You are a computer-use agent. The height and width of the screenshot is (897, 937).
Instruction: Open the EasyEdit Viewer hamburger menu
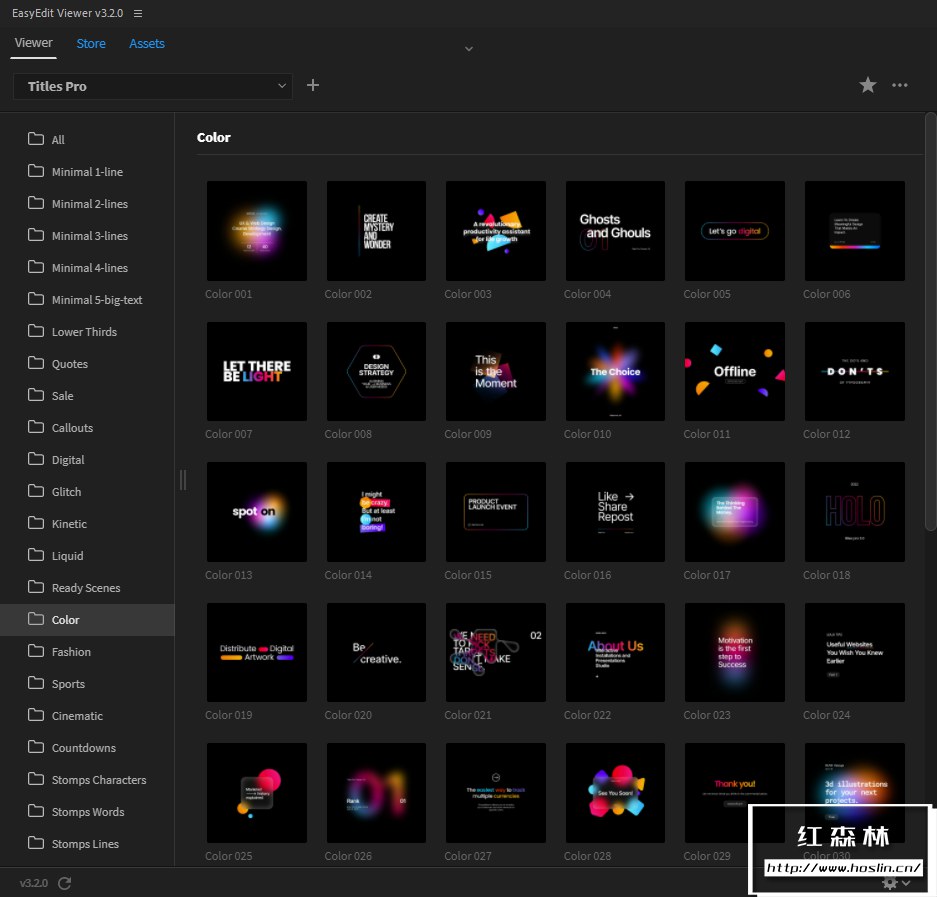point(138,14)
